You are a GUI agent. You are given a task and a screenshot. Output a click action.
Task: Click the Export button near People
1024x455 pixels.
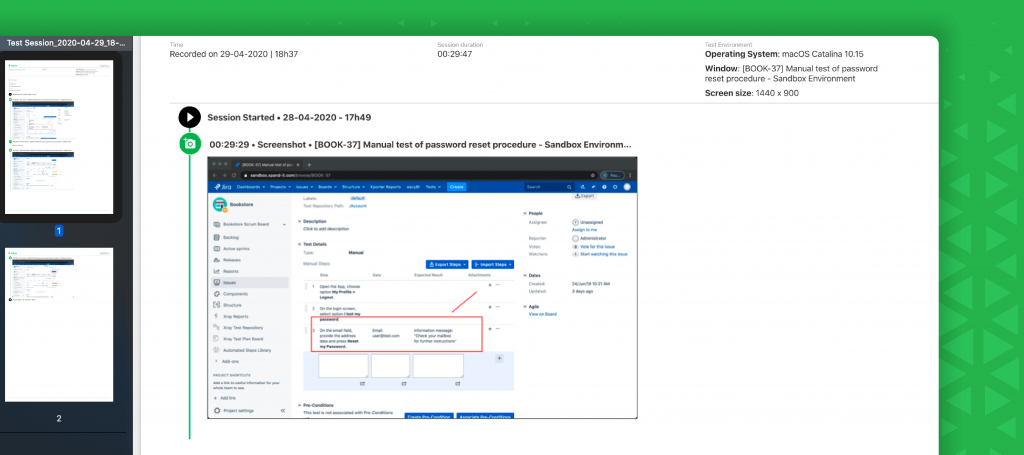pyautogui.click(x=584, y=195)
